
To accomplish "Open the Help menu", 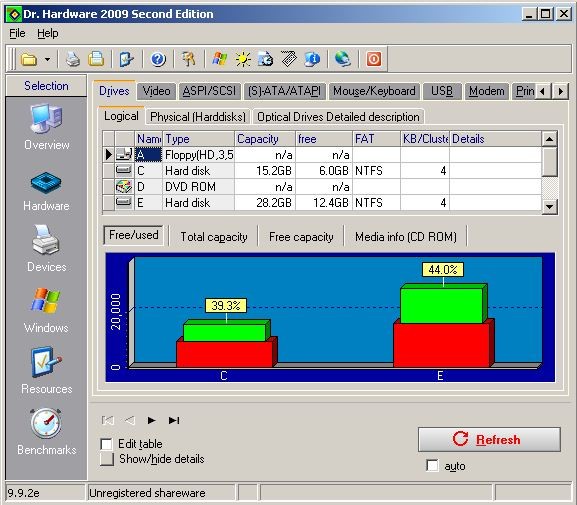I will pyautogui.click(x=47, y=33).
